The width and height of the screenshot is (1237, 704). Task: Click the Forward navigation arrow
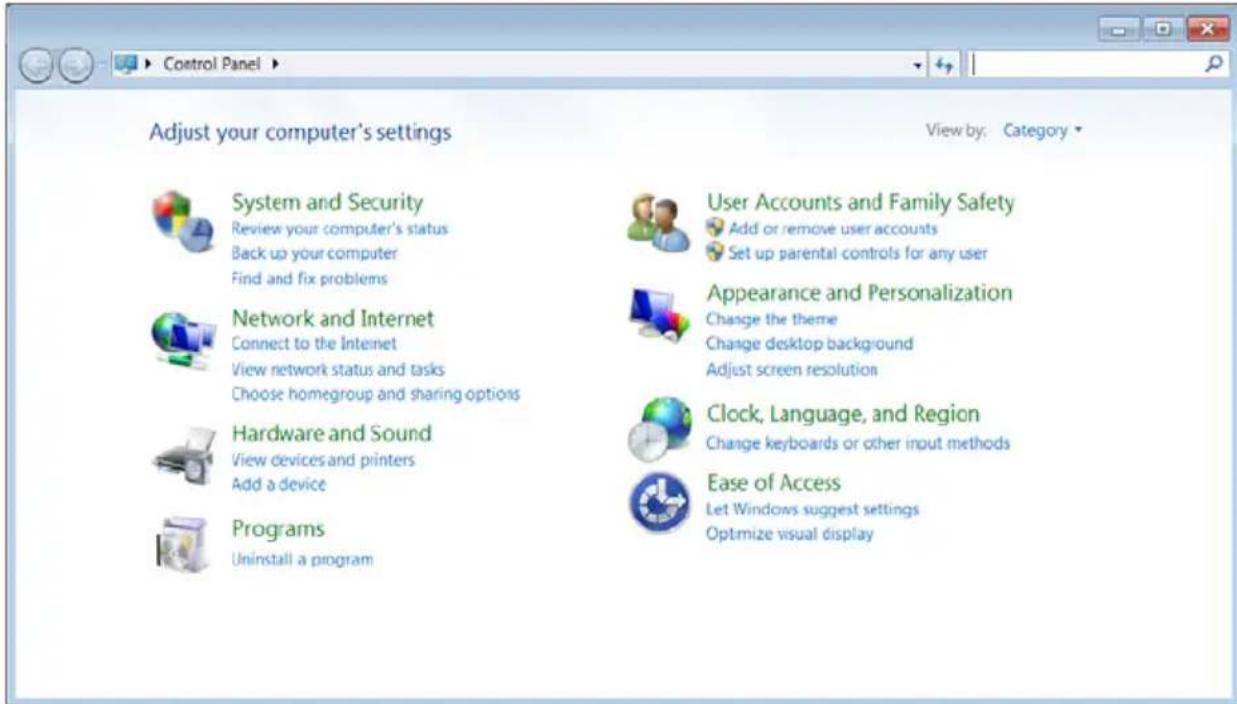click(75, 66)
